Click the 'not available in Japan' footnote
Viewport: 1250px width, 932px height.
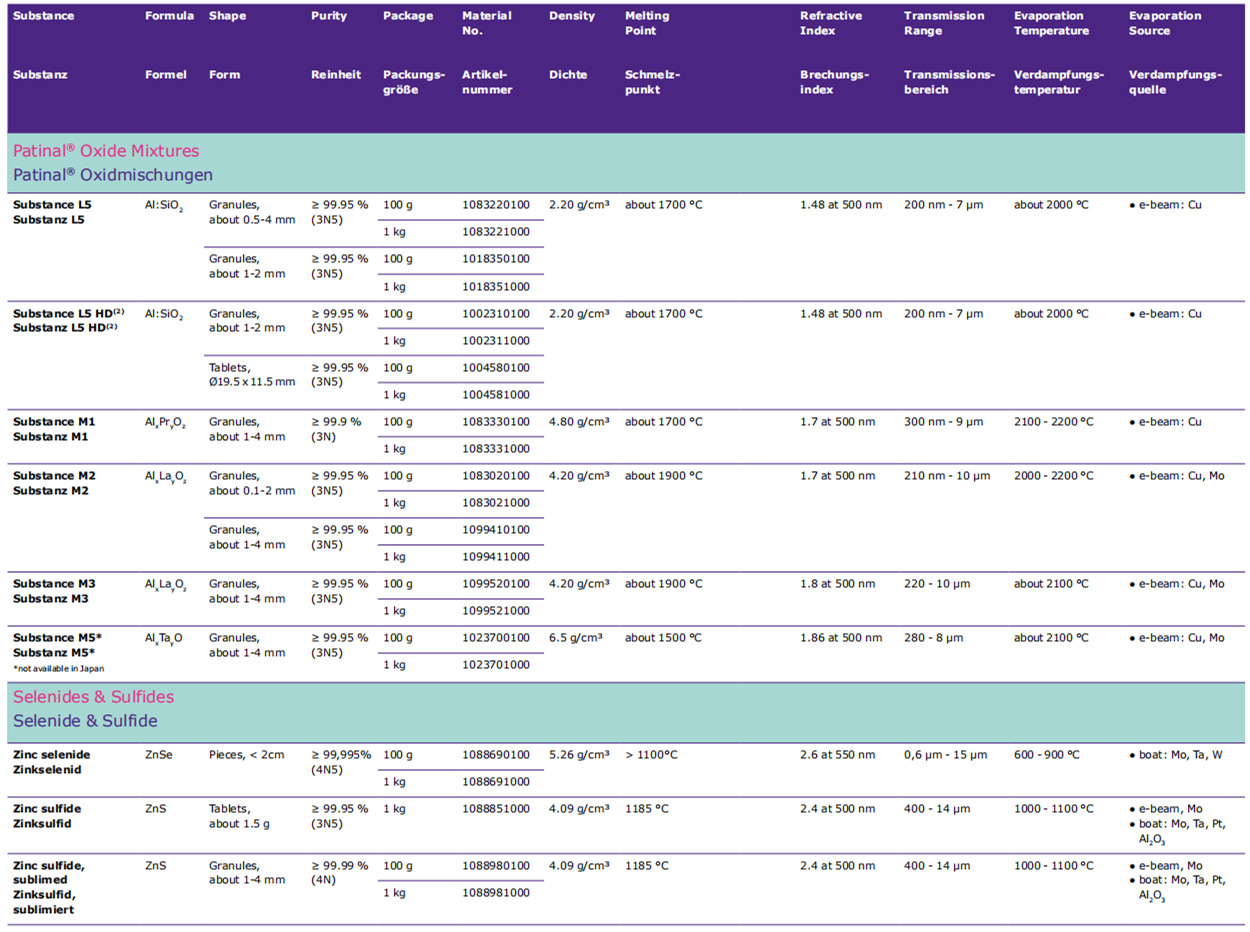click(x=58, y=668)
